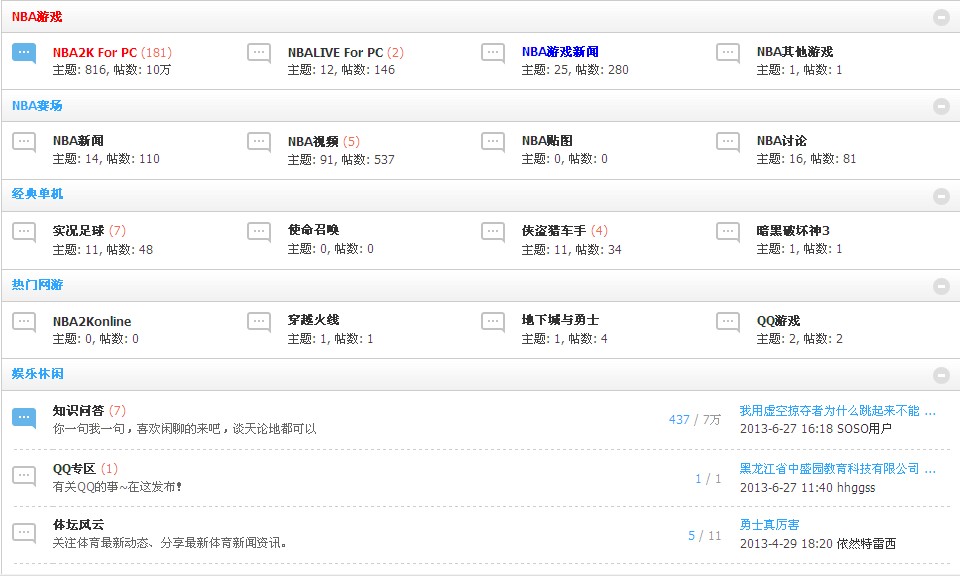Open the 体坛风云 forum

tap(78, 525)
